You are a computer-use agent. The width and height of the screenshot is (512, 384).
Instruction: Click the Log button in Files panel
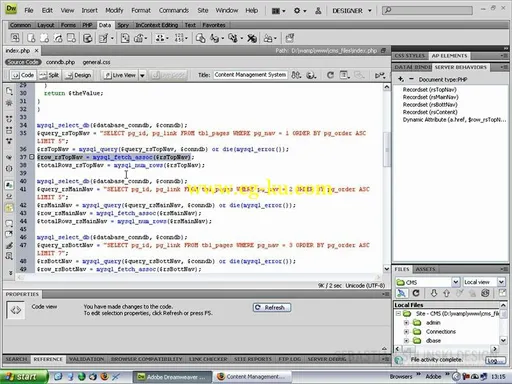(x=495, y=361)
